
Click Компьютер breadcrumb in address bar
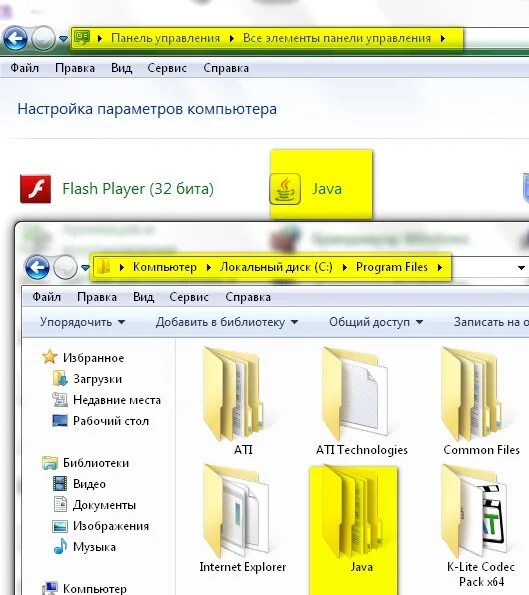click(165, 267)
